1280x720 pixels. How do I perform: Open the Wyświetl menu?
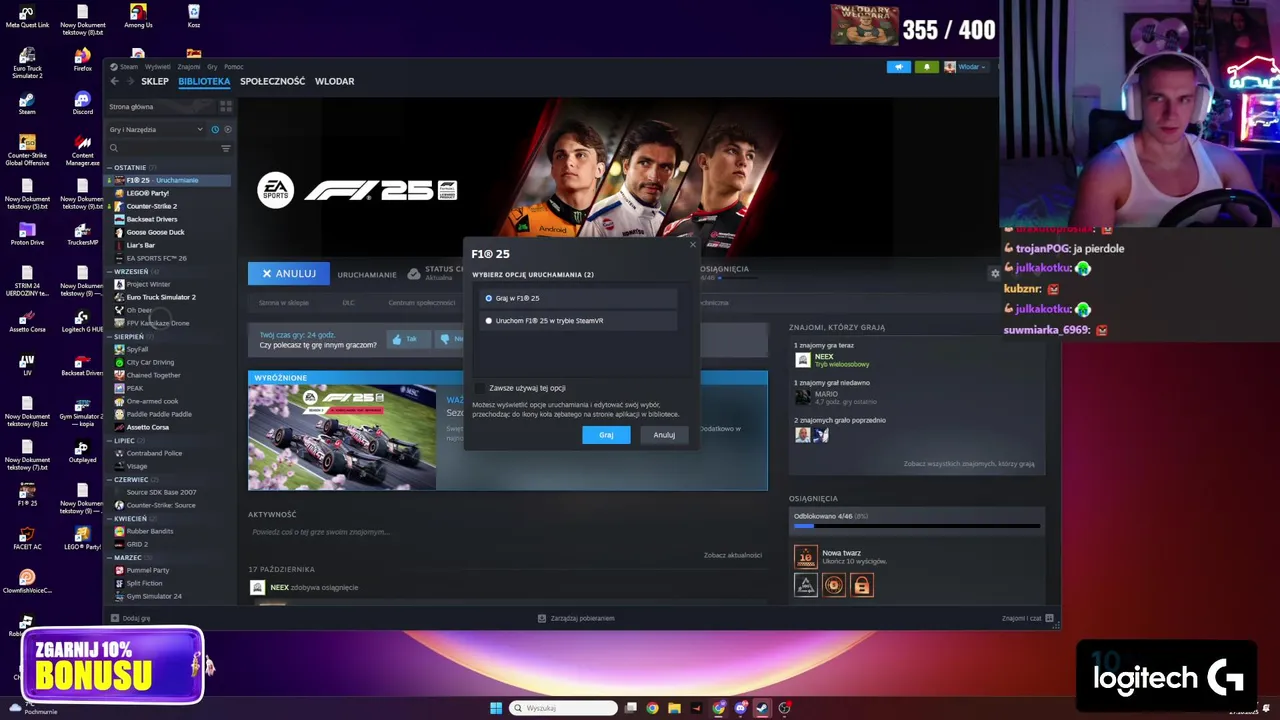157,67
